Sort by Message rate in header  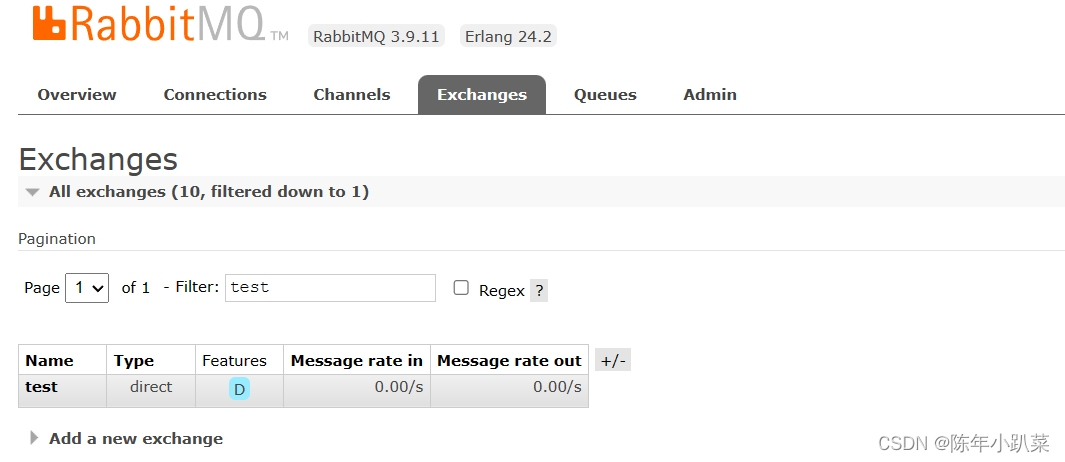click(x=357, y=361)
